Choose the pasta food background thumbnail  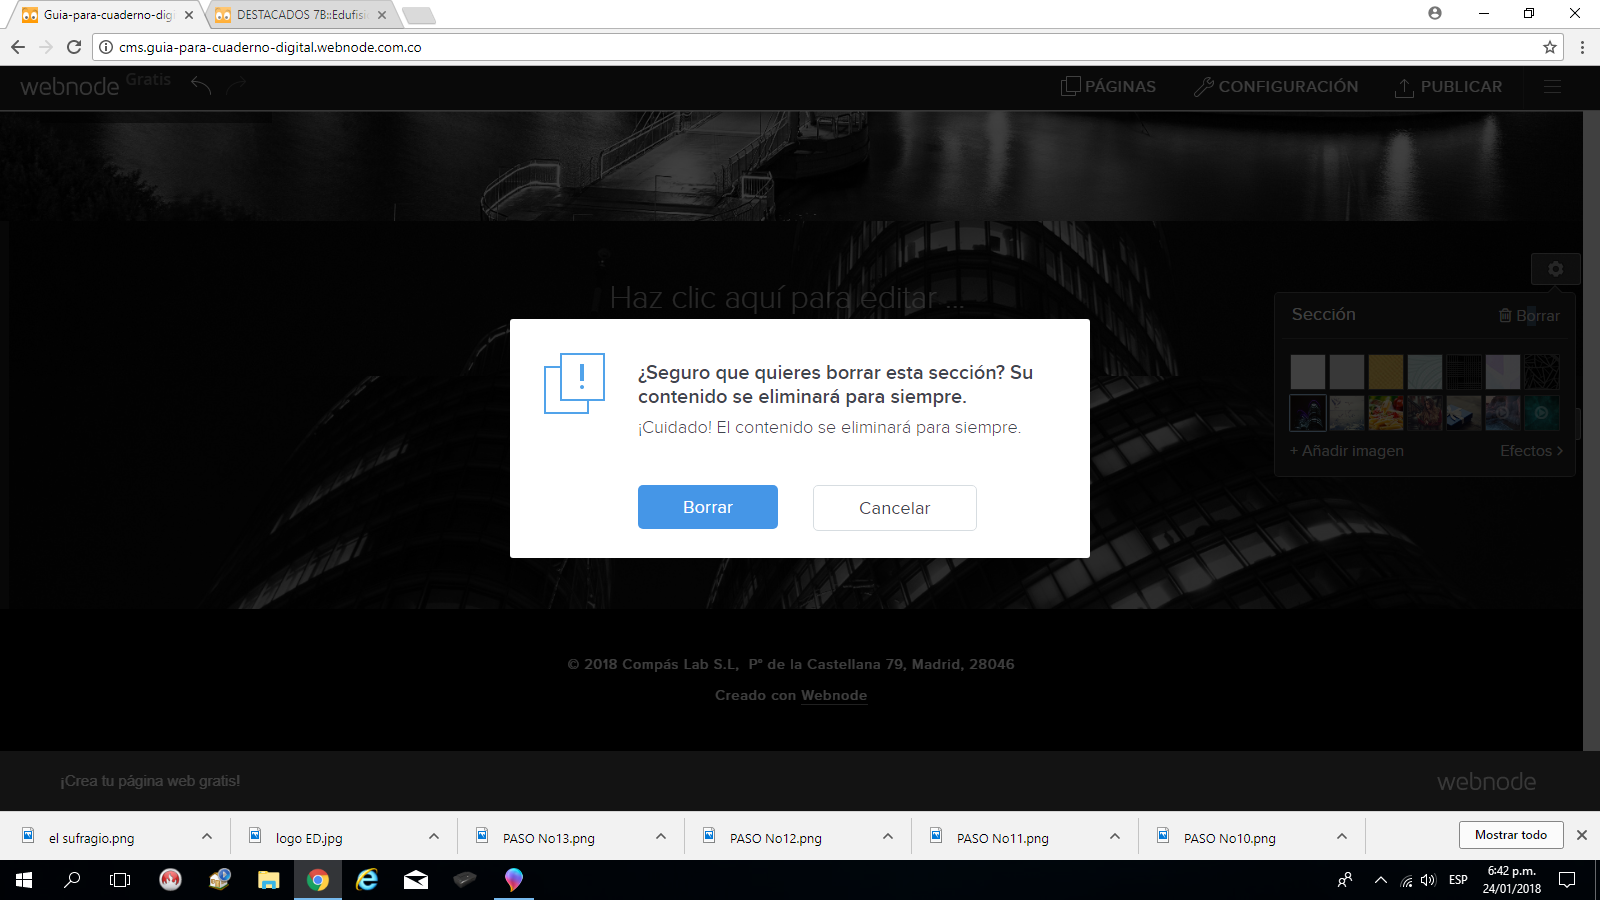(1386, 412)
